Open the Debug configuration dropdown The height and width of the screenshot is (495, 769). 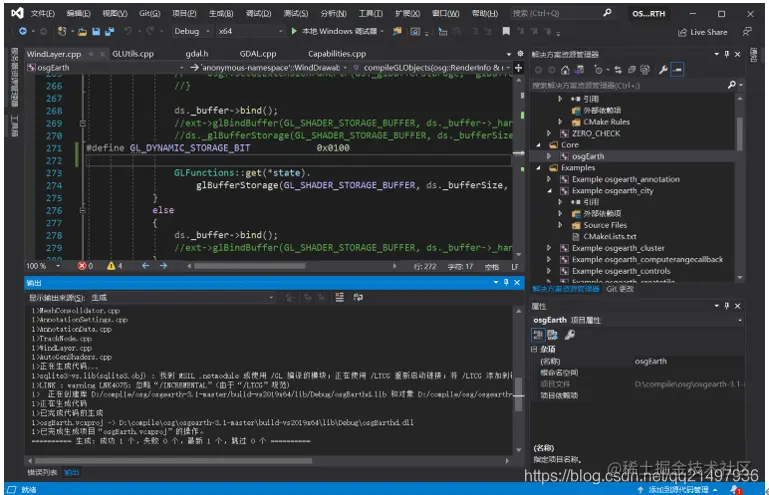(x=192, y=31)
